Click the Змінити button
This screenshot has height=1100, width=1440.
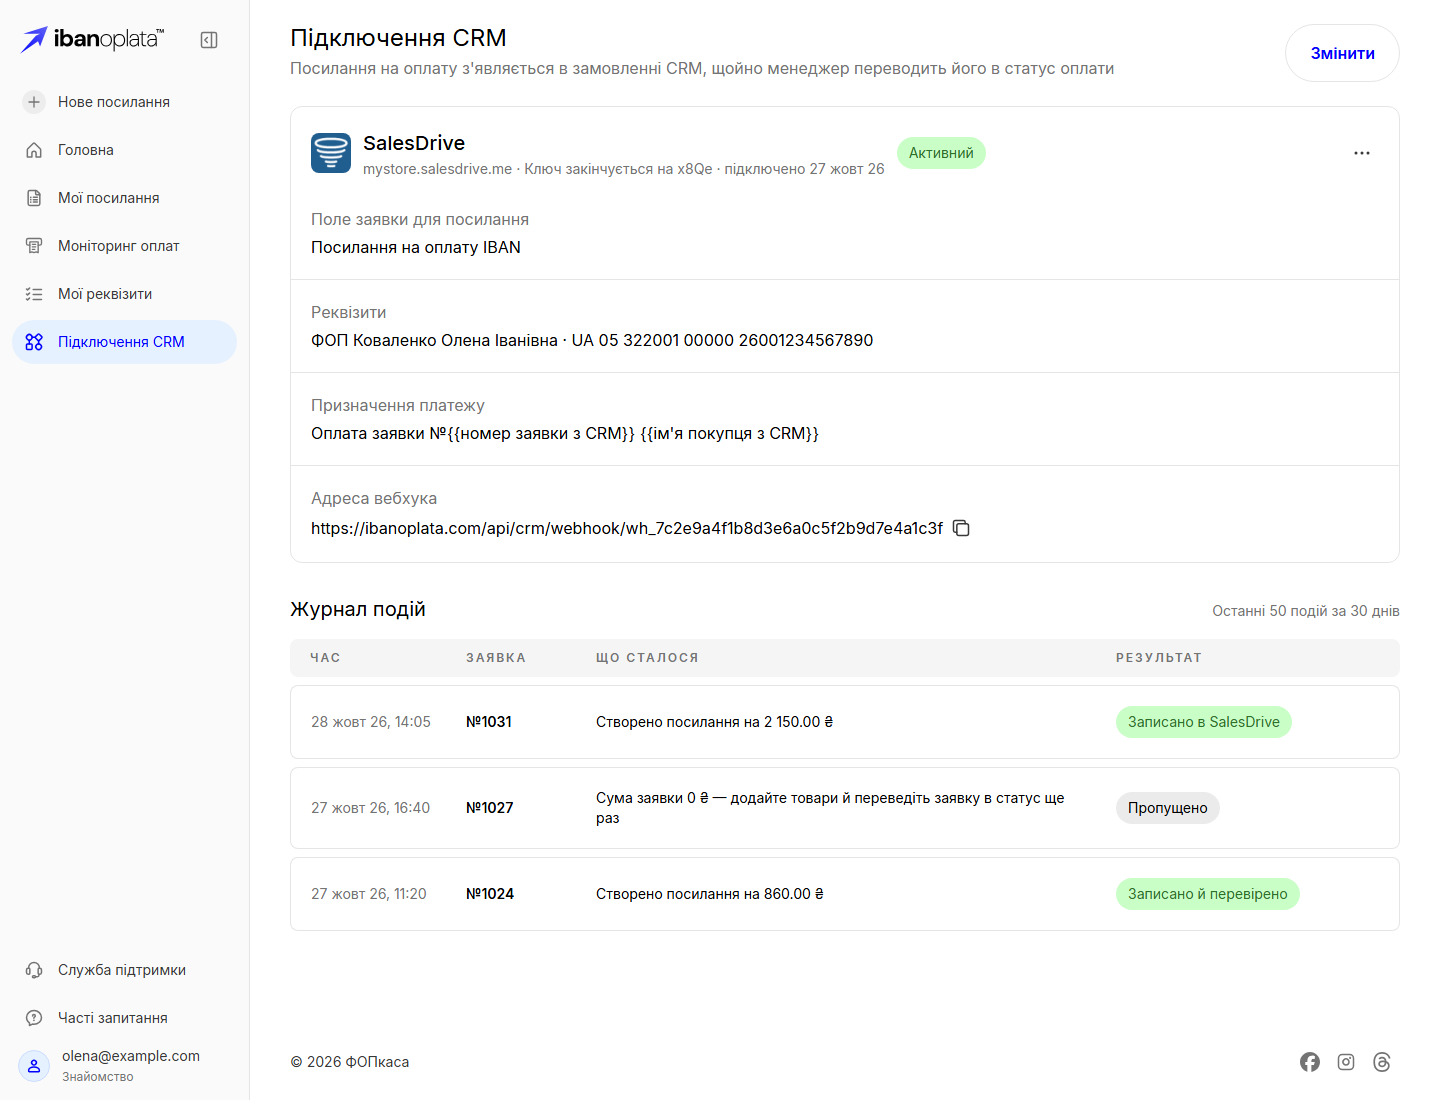coord(1342,53)
